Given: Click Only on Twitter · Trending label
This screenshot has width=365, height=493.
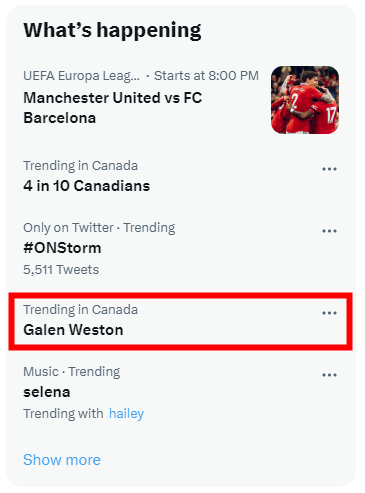Looking at the screenshot, I should click(x=99, y=228).
